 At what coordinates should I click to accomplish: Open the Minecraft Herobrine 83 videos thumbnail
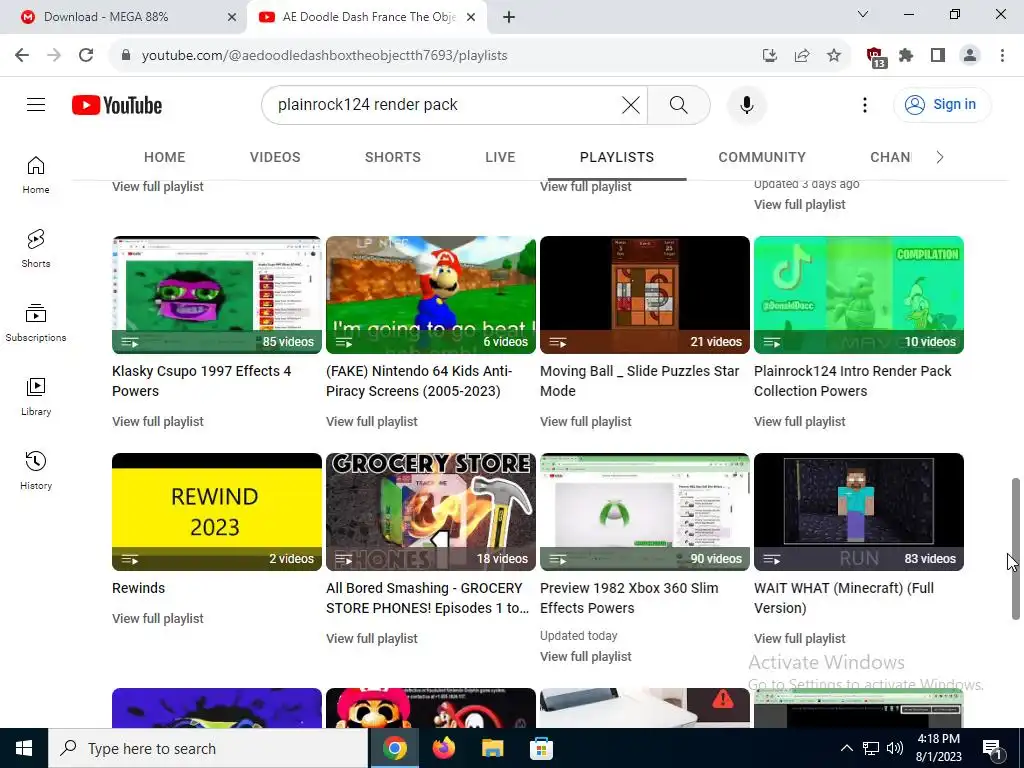pos(859,511)
